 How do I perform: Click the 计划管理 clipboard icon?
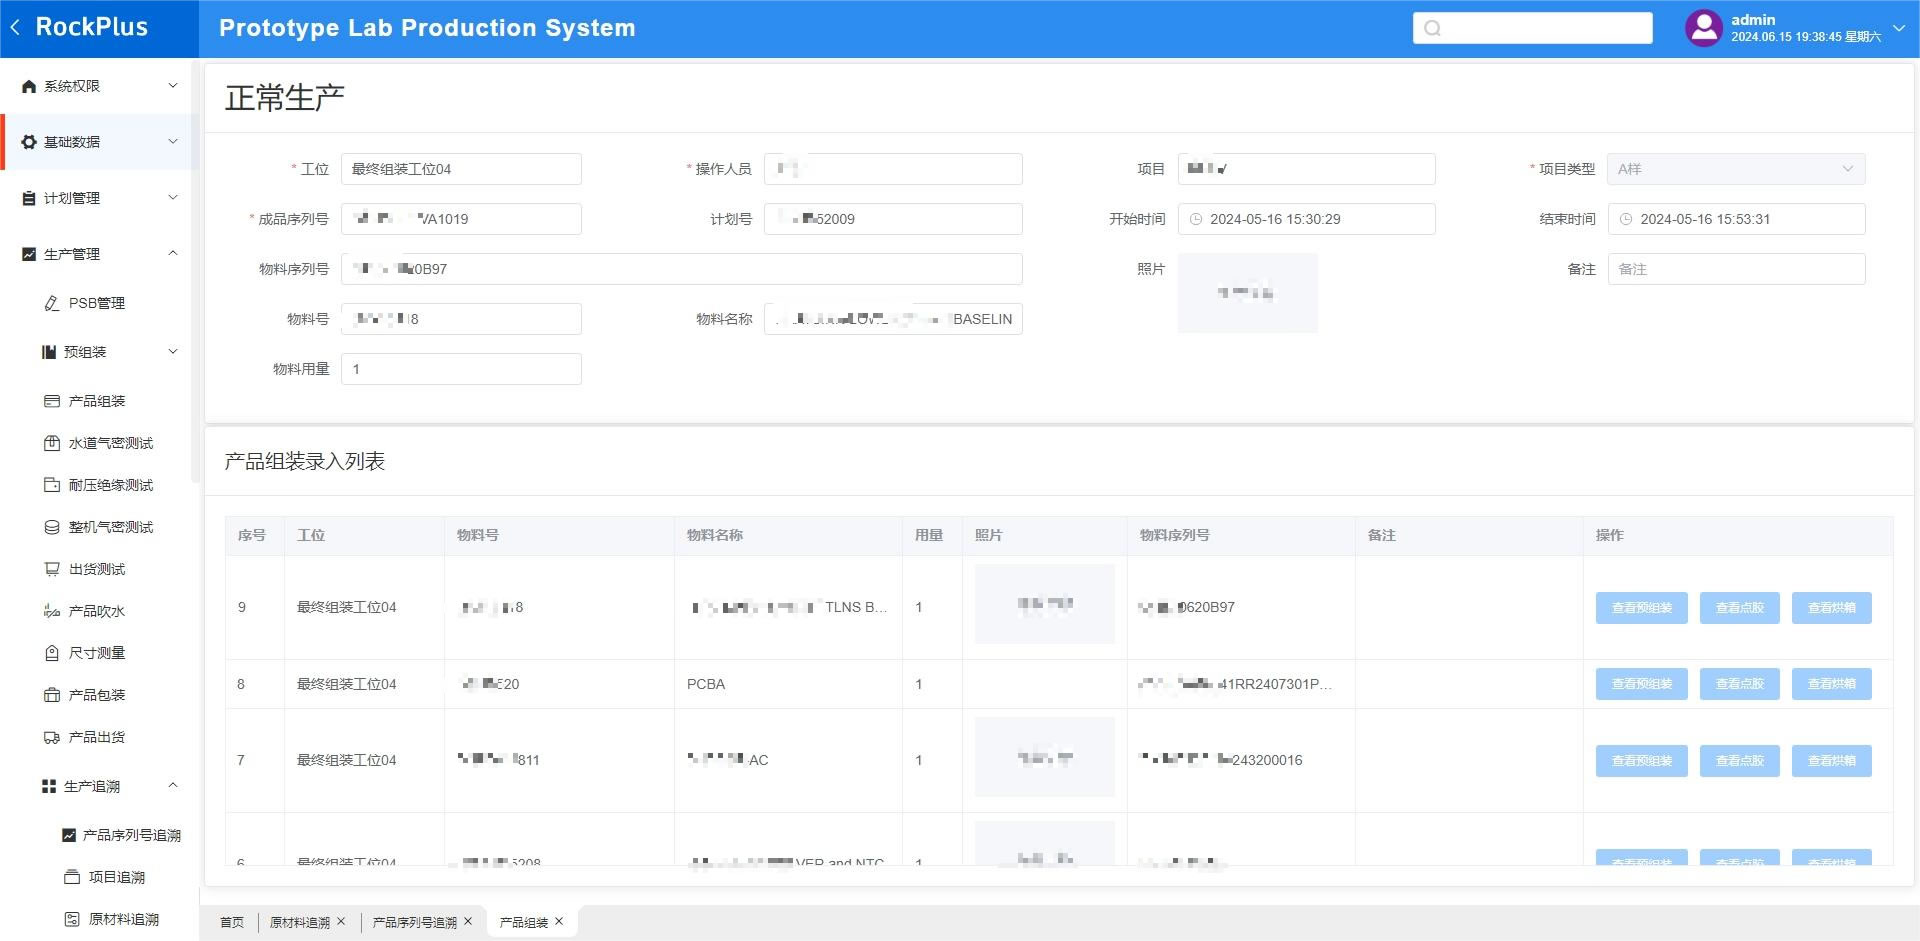tap(29, 198)
